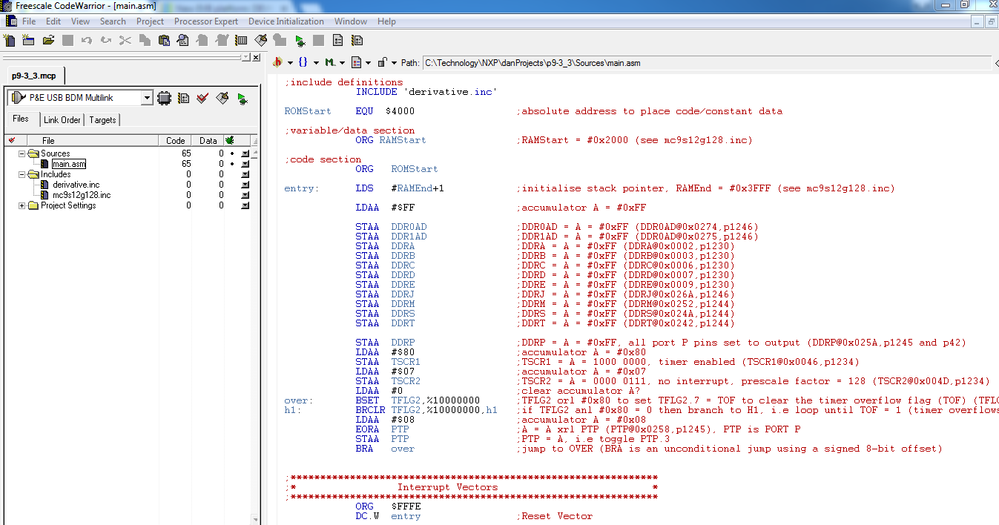Open the Window menu
The height and width of the screenshot is (525, 999).
(350, 21)
